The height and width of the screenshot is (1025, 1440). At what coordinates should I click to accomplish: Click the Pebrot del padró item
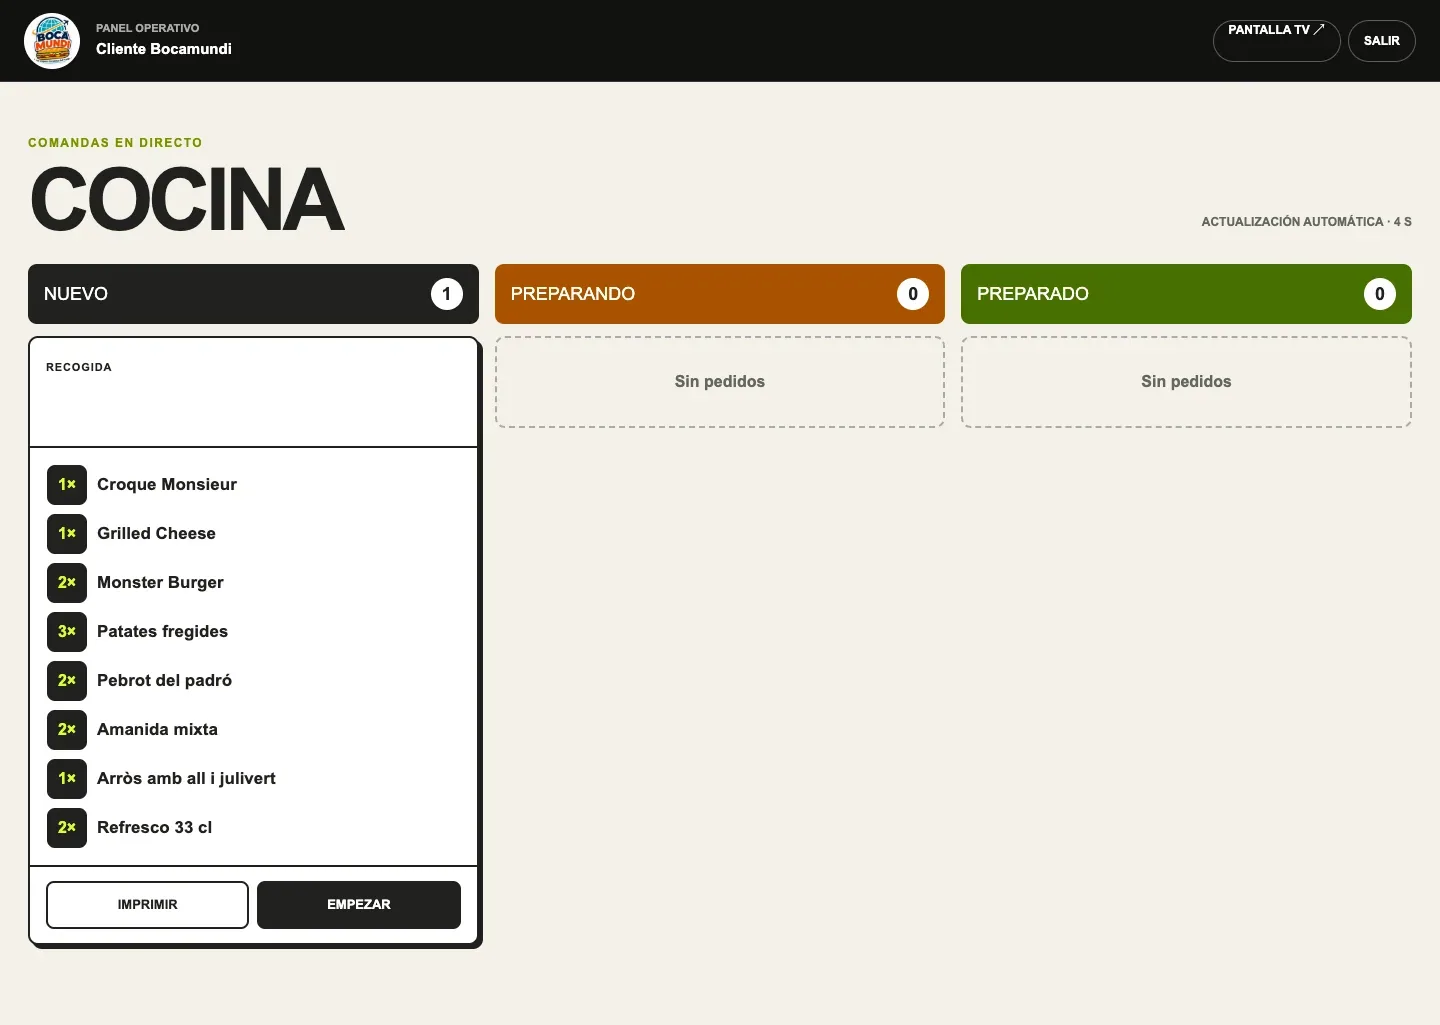(x=164, y=681)
